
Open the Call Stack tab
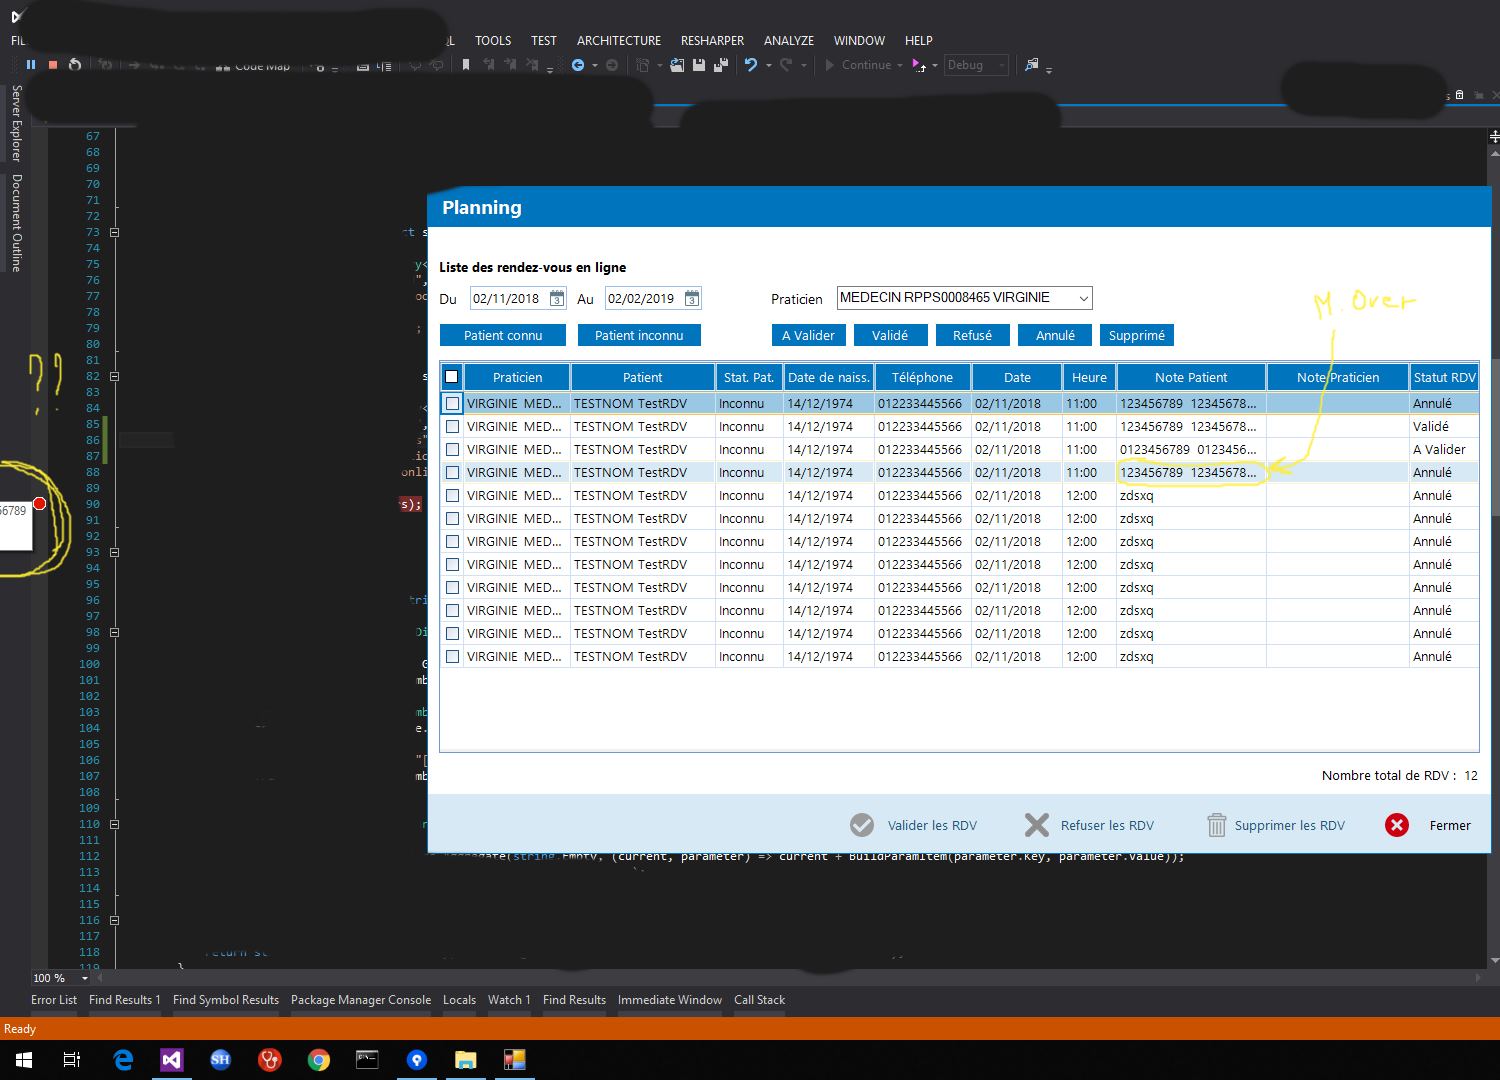(x=759, y=999)
